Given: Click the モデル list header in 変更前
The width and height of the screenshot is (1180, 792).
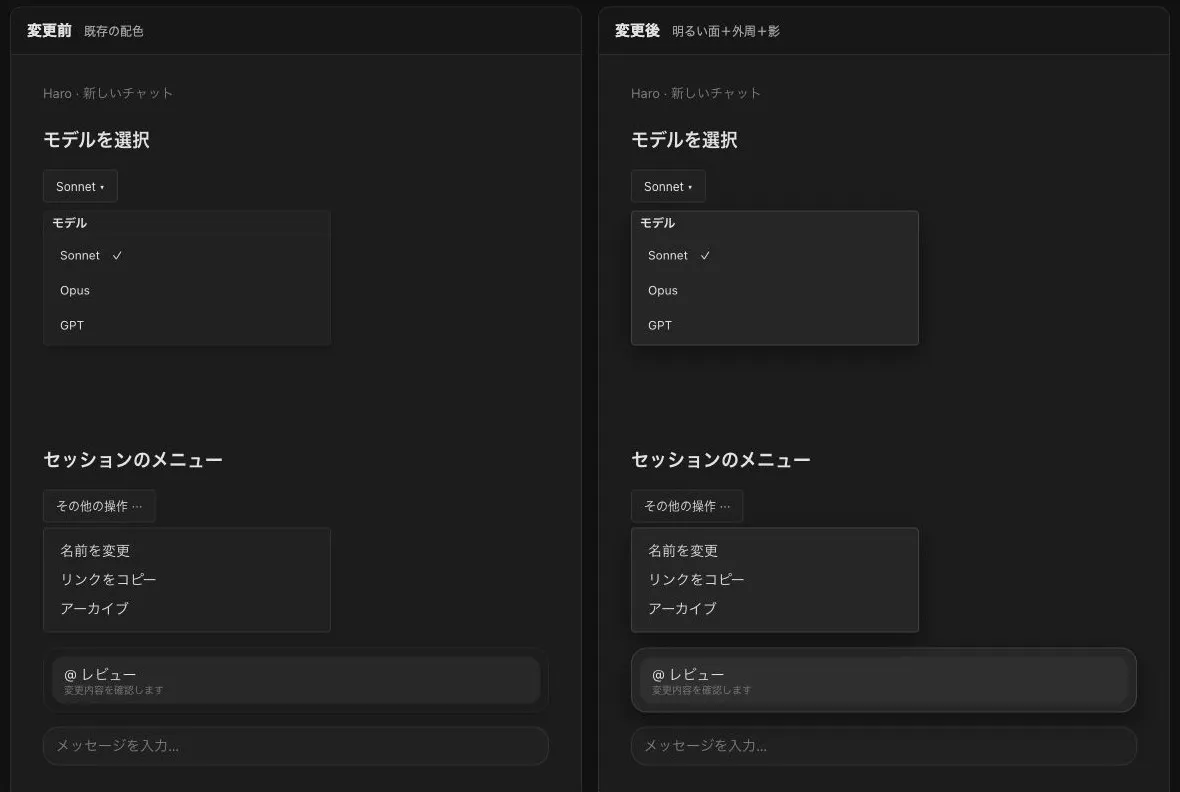Looking at the screenshot, I should pyautogui.click(x=69, y=223).
